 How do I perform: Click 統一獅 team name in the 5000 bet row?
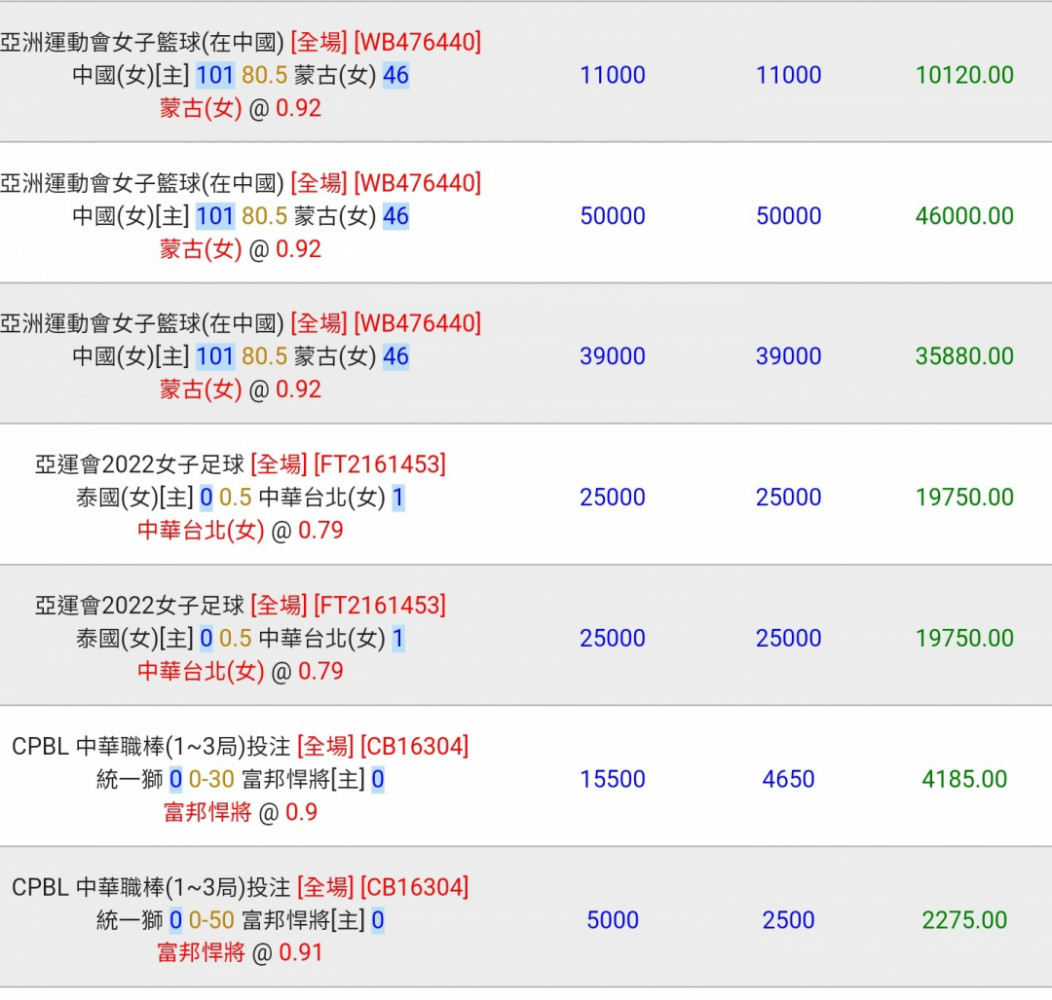point(129,920)
